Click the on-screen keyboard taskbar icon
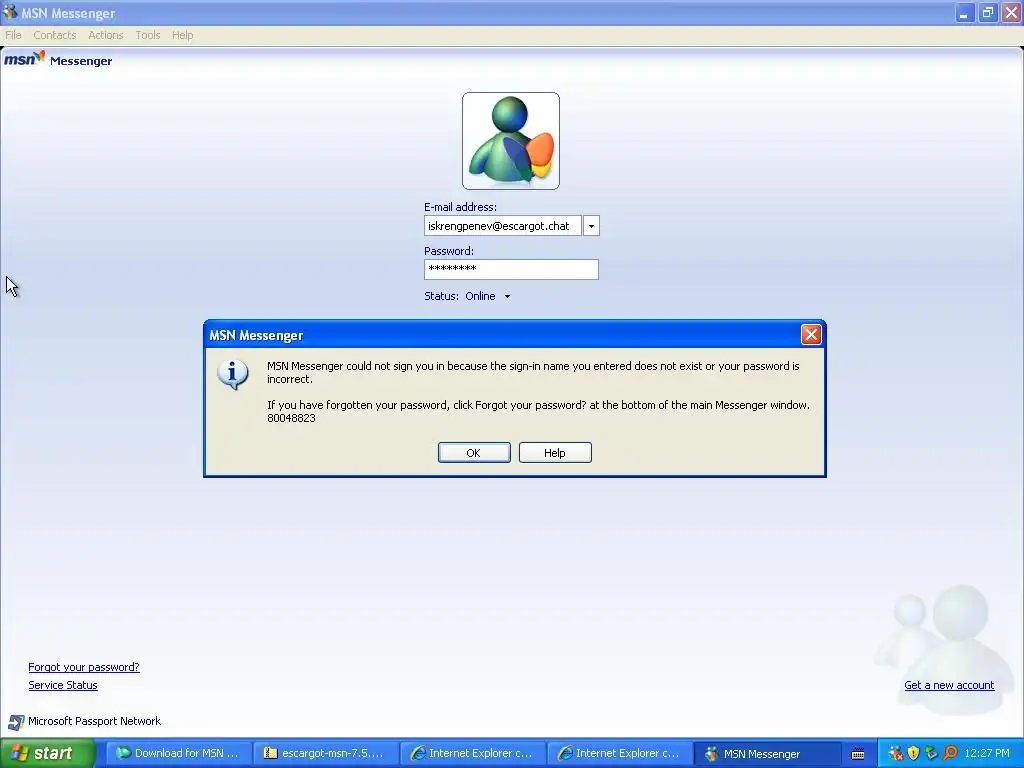Screen dimensions: 1024x768 coord(858,754)
